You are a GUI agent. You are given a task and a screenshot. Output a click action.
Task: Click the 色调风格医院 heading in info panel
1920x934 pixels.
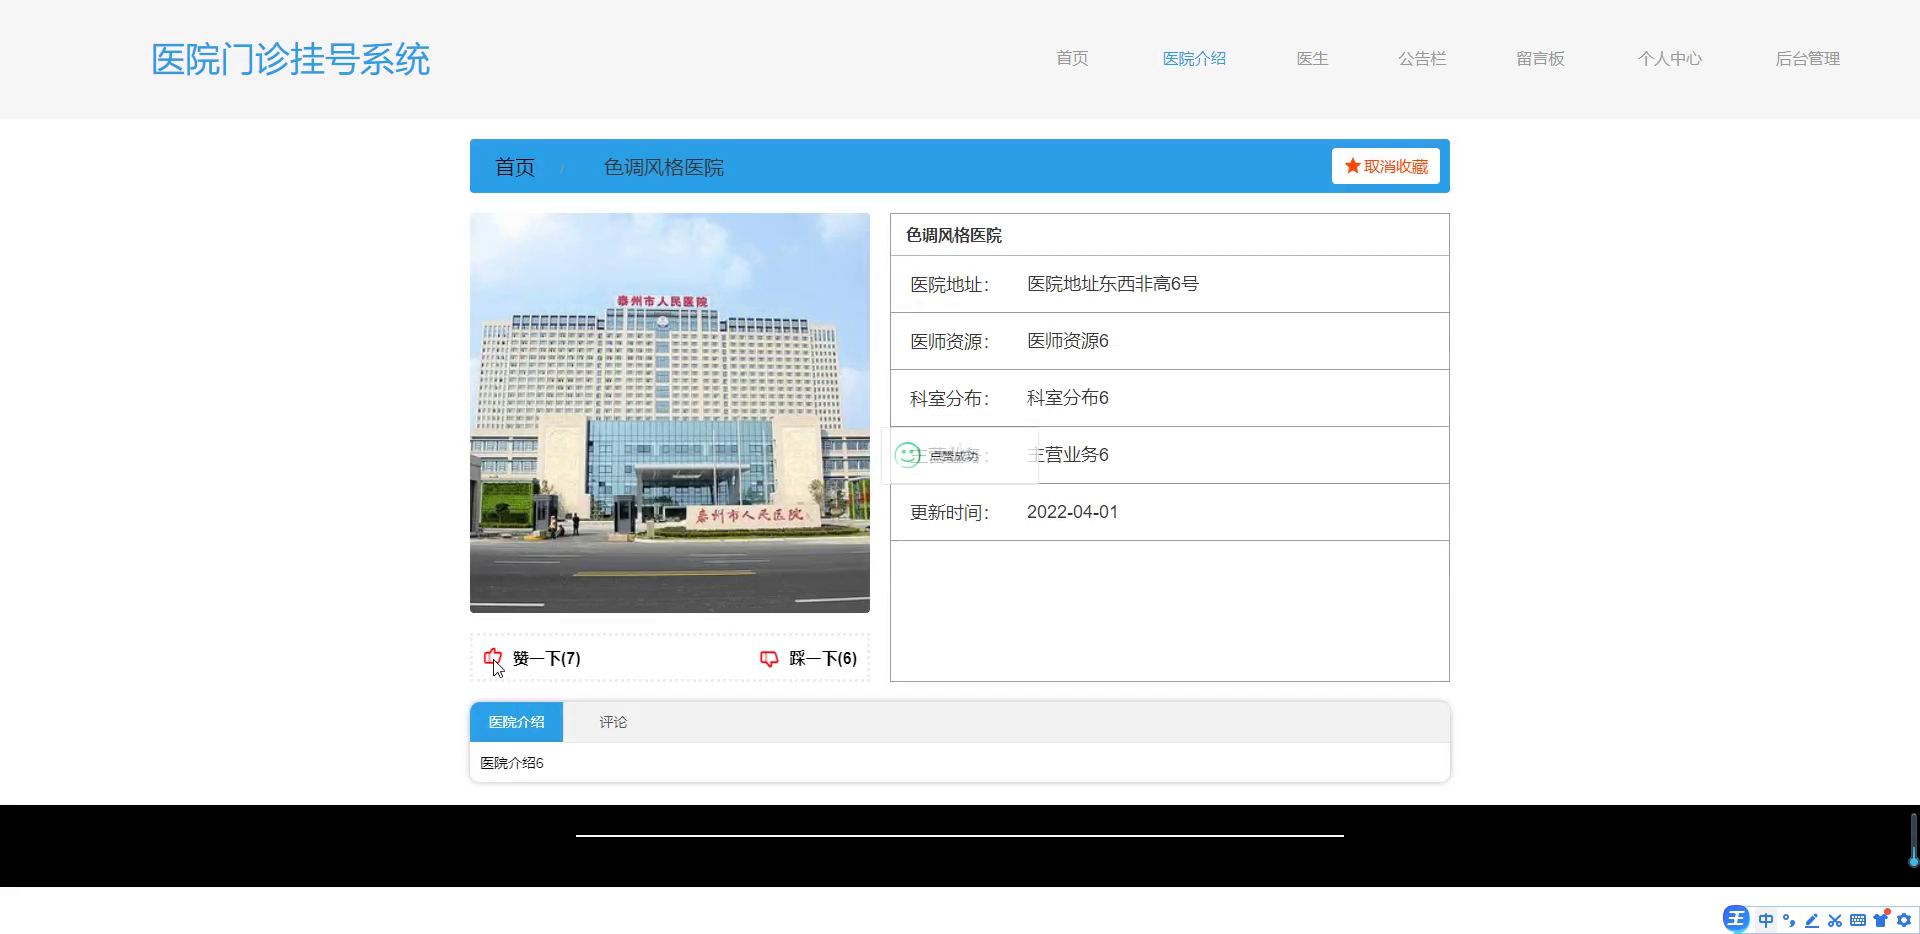click(954, 235)
